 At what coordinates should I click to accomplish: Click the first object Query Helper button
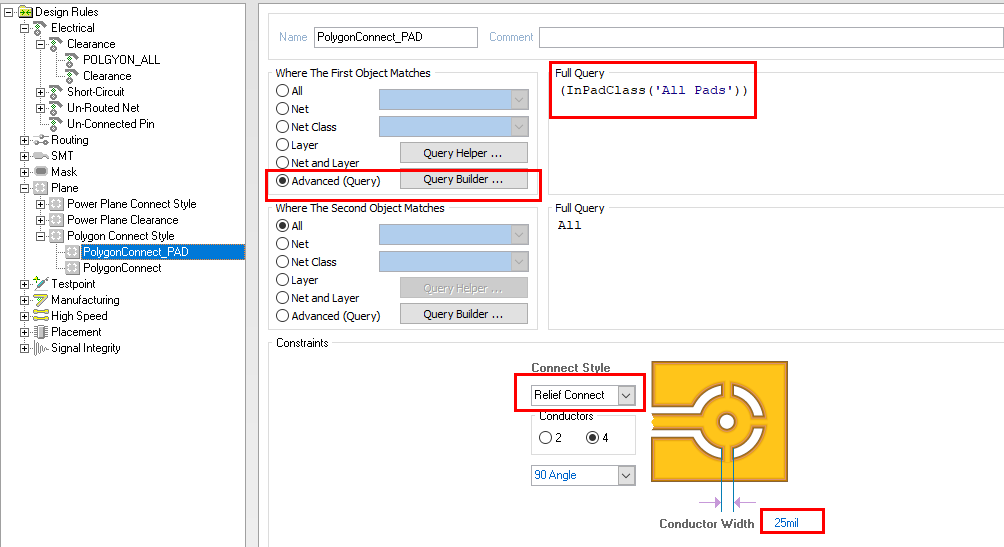pos(463,153)
